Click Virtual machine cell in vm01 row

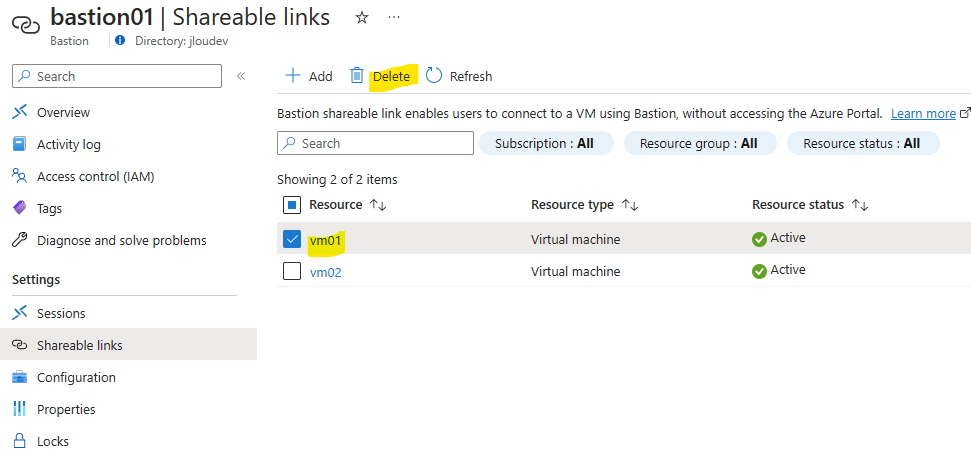(x=575, y=239)
